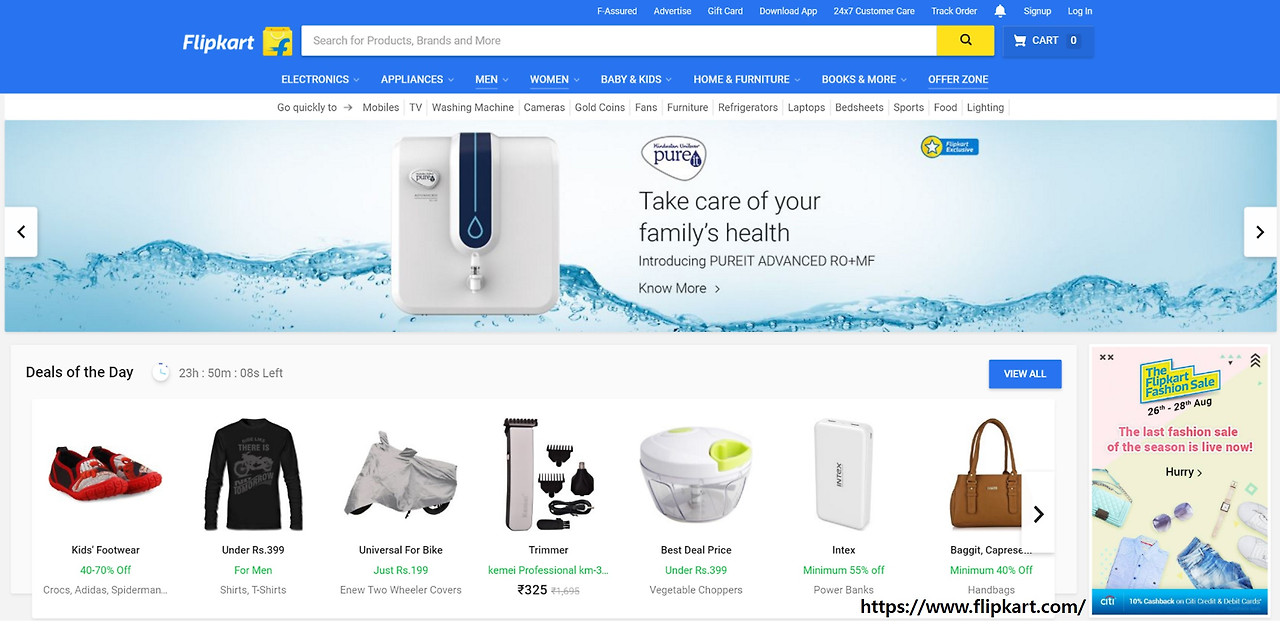Focus the product search input field
This screenshot has height=628, width=1280.
[619, 40]
